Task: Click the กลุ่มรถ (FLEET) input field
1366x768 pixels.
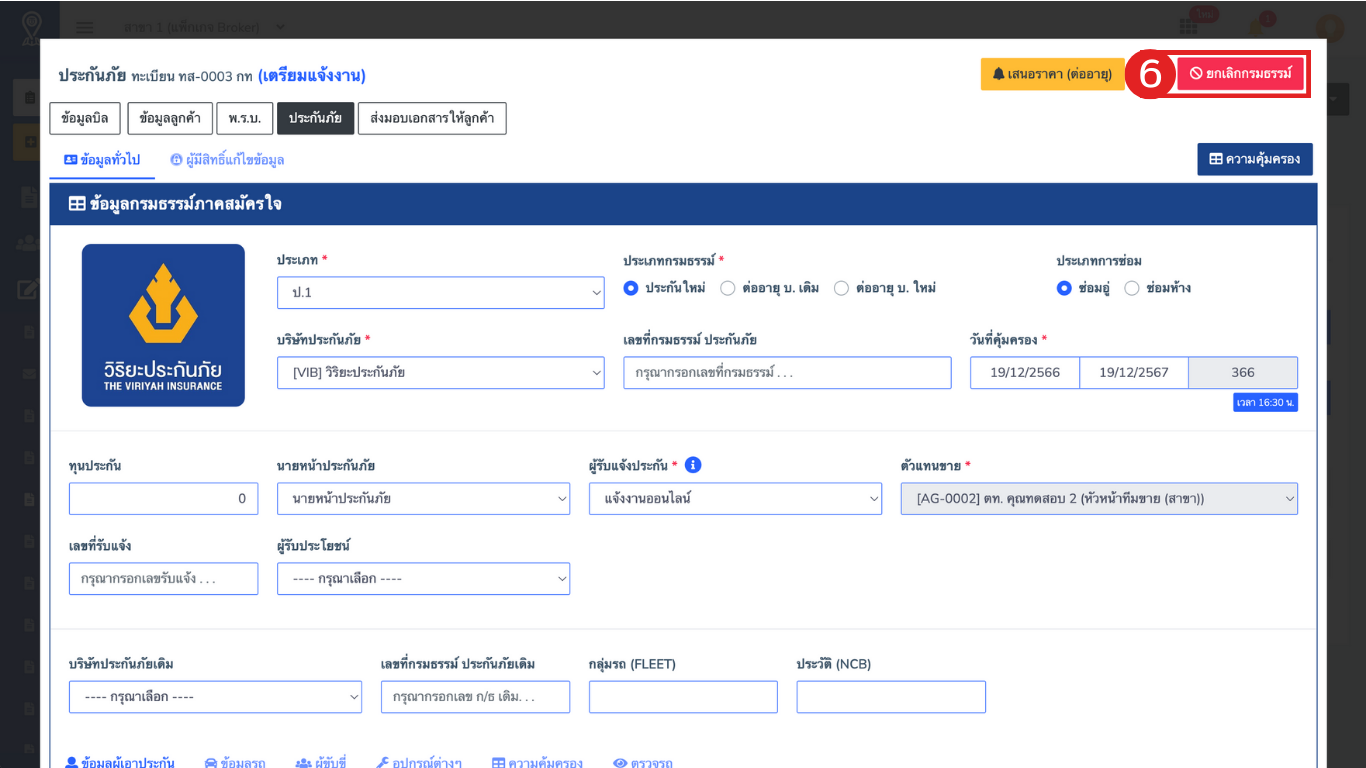Action: tap(683, 697)
